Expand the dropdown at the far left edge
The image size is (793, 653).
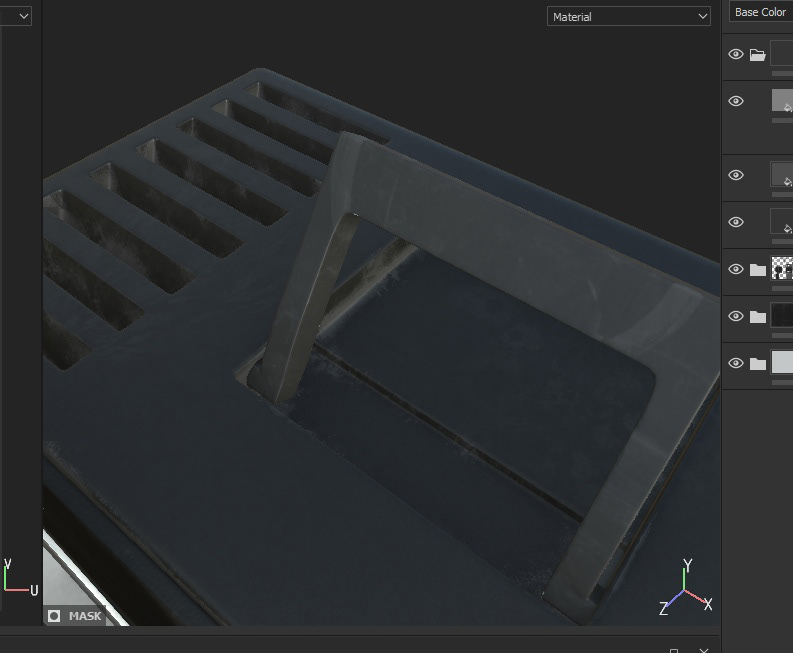16,16
